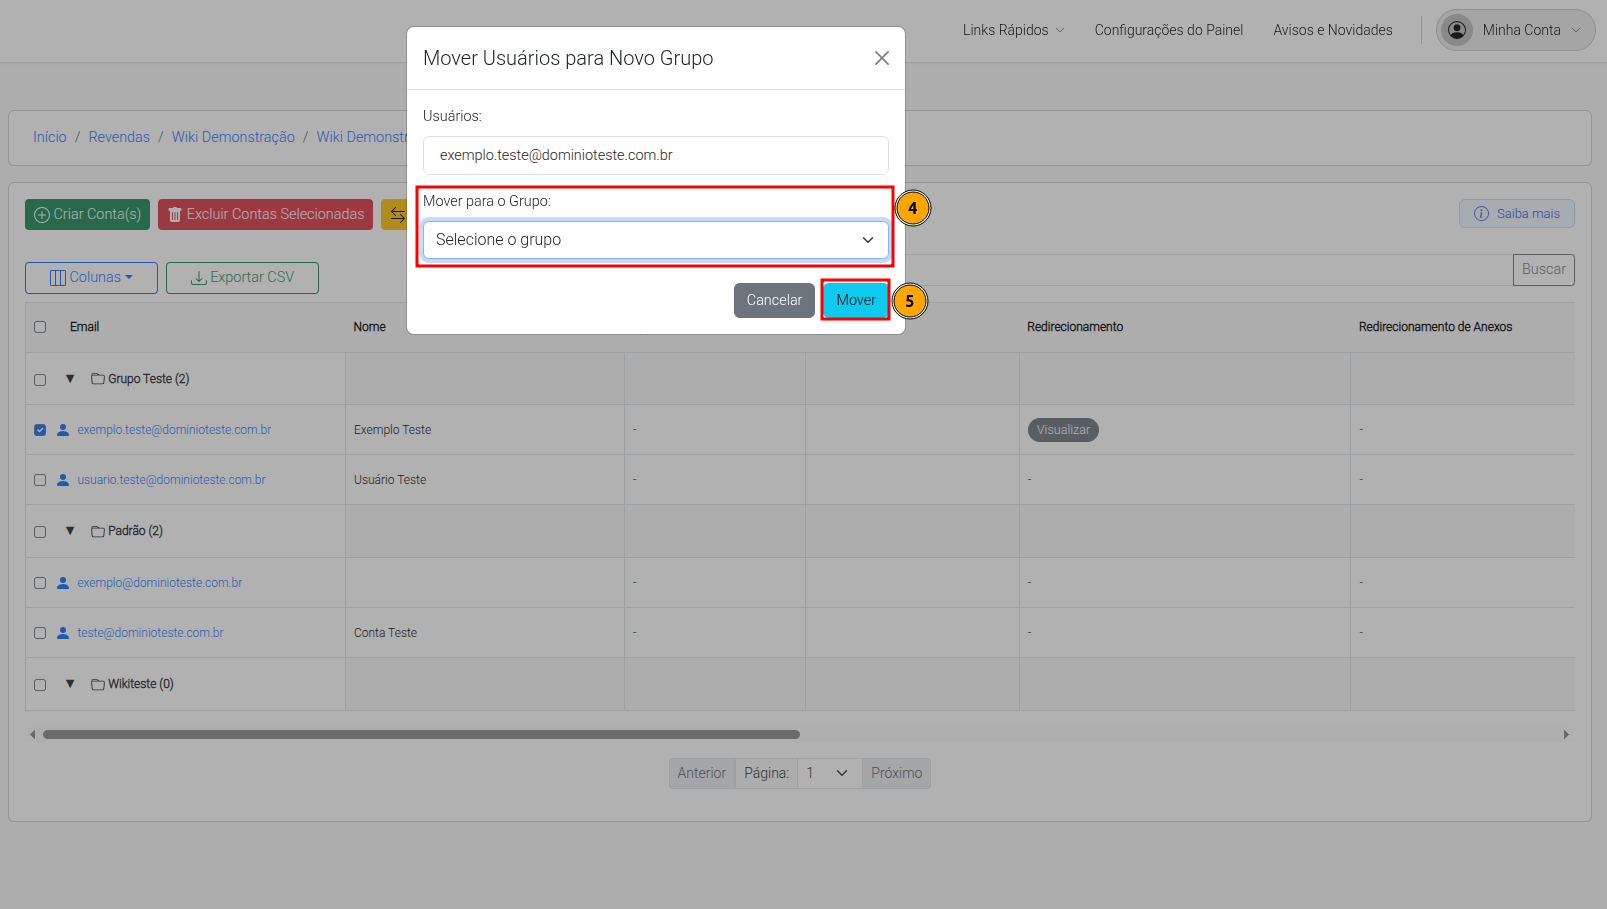This screenshot has width=1607, height=909.
Task: Click the trash icon in Excluir Contas Selecionadas
Action: [x=175, y=214]
